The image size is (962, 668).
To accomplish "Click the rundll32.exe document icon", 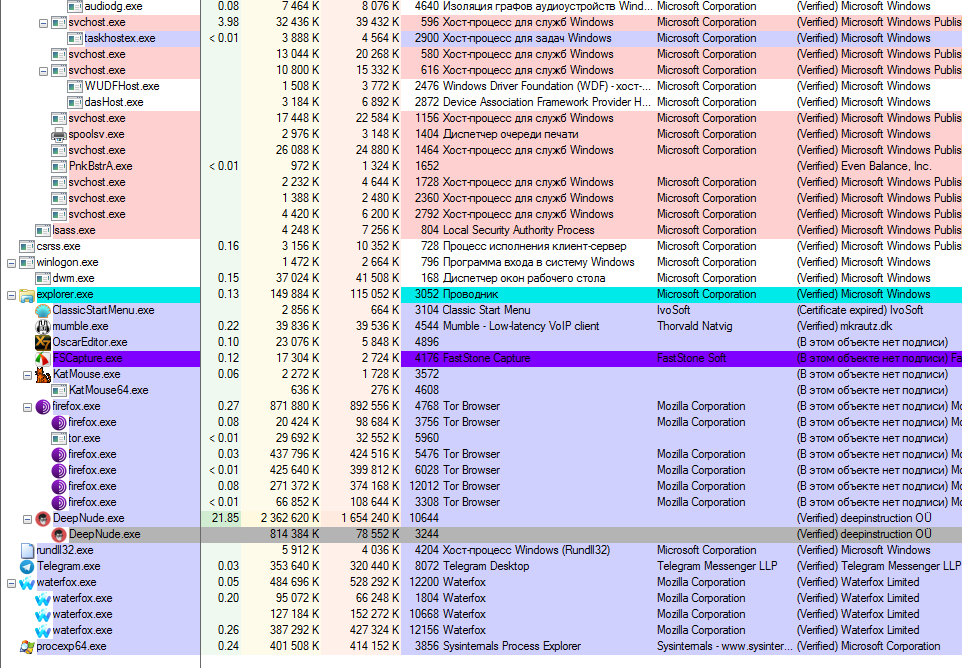I will point(27,550).
